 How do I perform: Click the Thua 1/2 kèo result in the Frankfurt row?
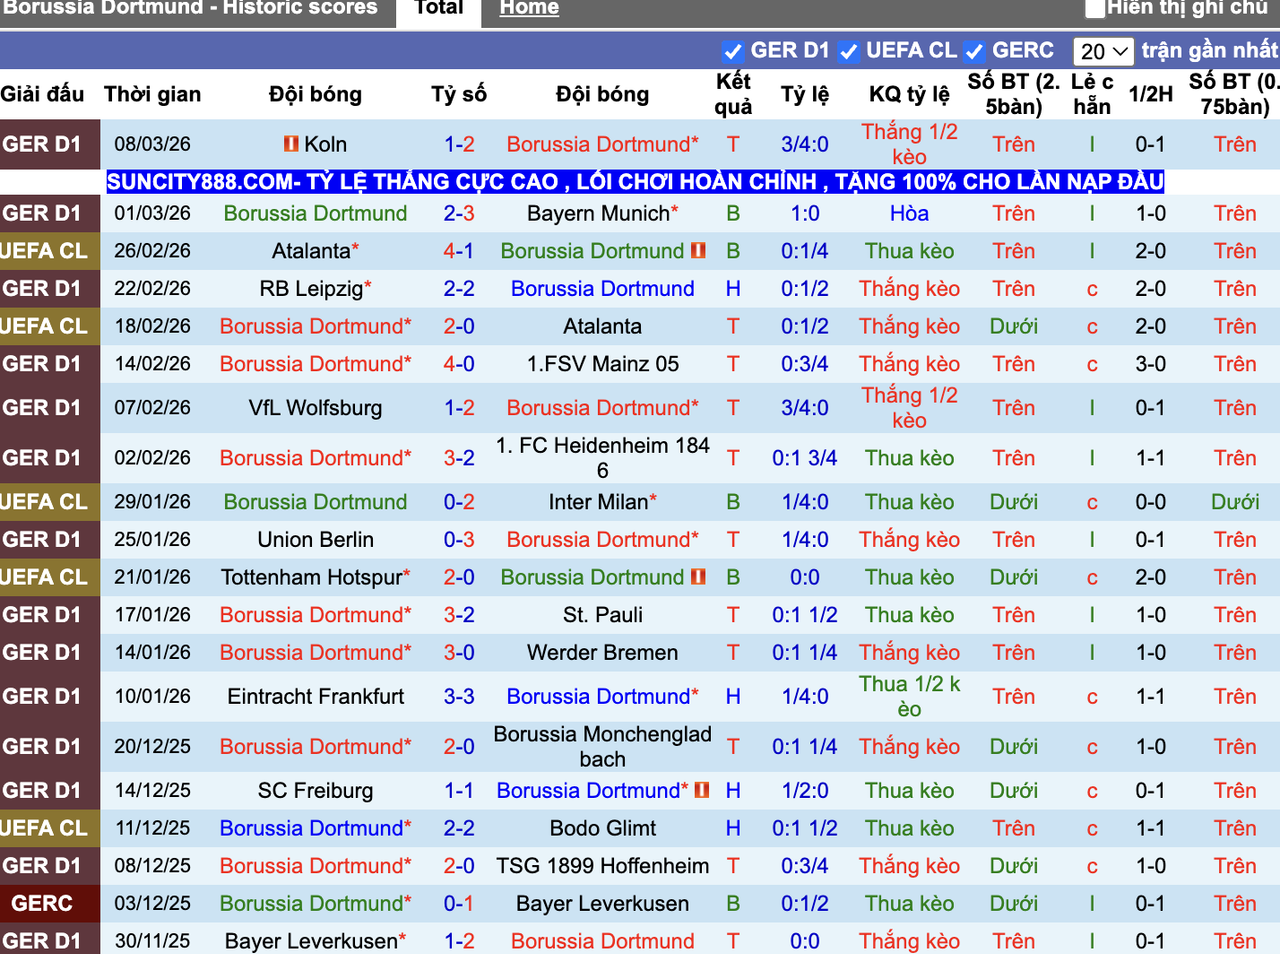[909, 696]
